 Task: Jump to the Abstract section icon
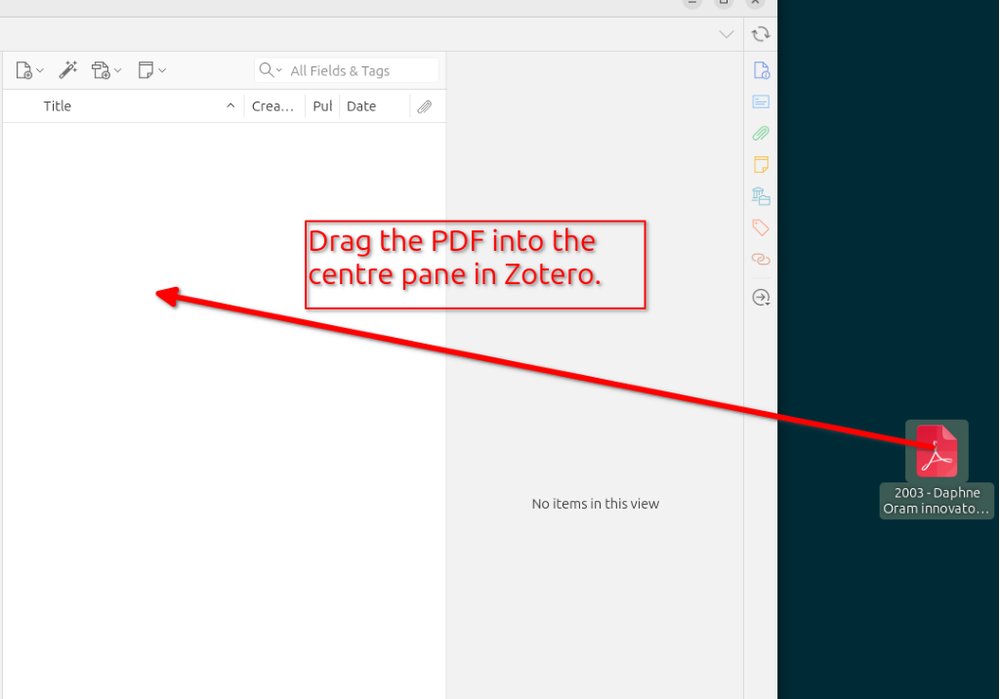761,101
